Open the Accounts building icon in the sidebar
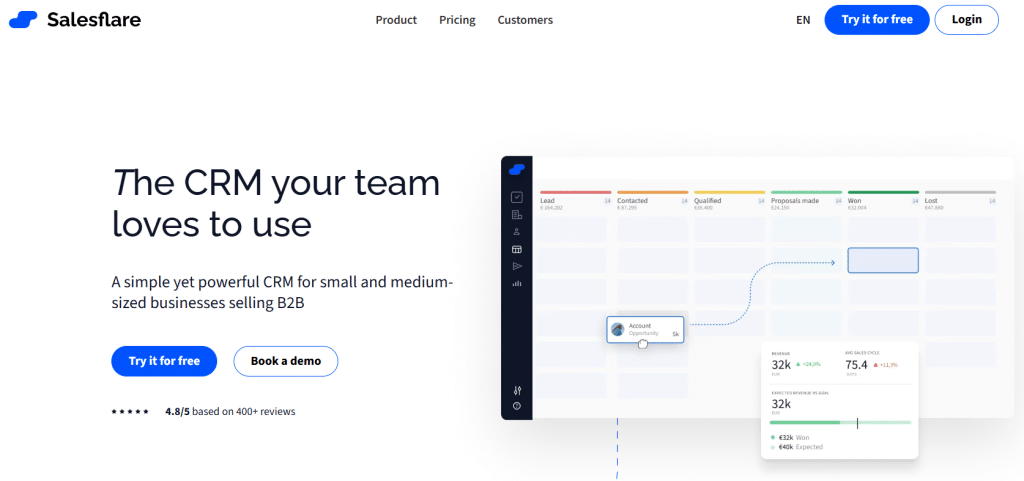Viewport: 1024px width, 481px height. point(517,214)
